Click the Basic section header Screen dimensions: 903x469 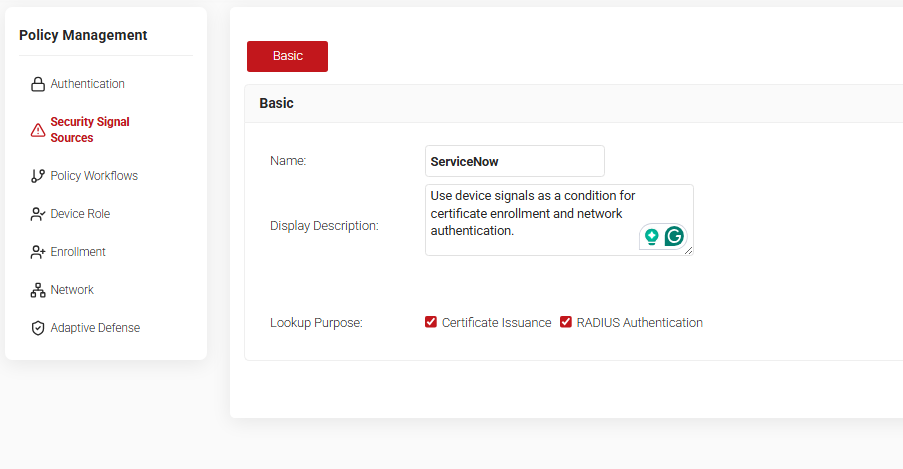pyautogui.click(x=276, y=103)
